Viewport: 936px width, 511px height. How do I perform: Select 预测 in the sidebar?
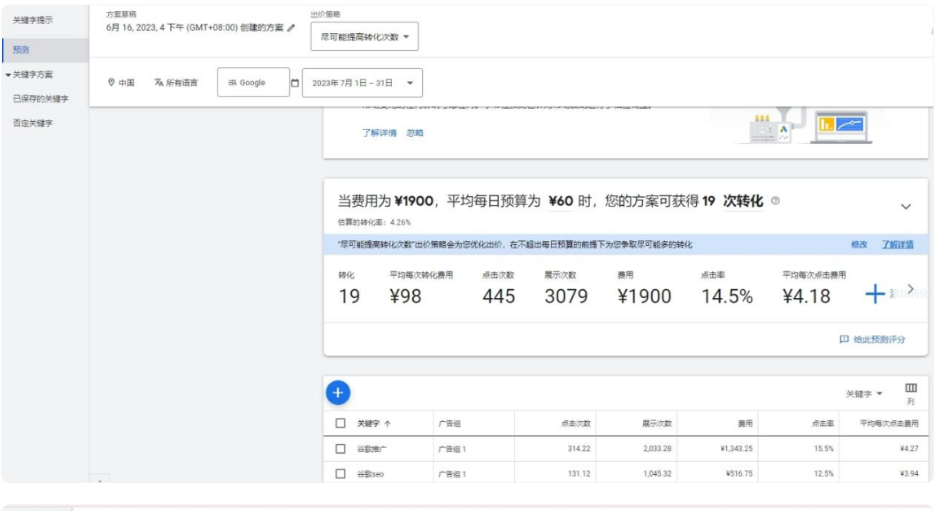click(x=21, y=50)
